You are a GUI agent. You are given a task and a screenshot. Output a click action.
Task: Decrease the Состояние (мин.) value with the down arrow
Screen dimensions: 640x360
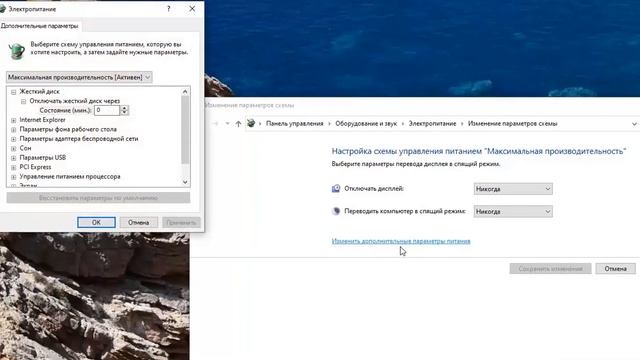tap(124, 113)
